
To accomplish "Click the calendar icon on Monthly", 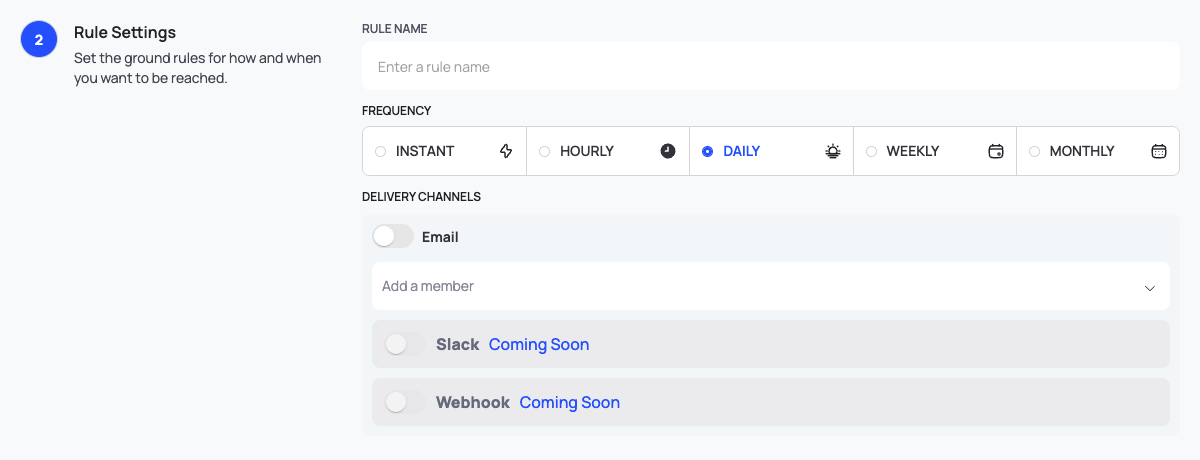I will (1159, 151).
